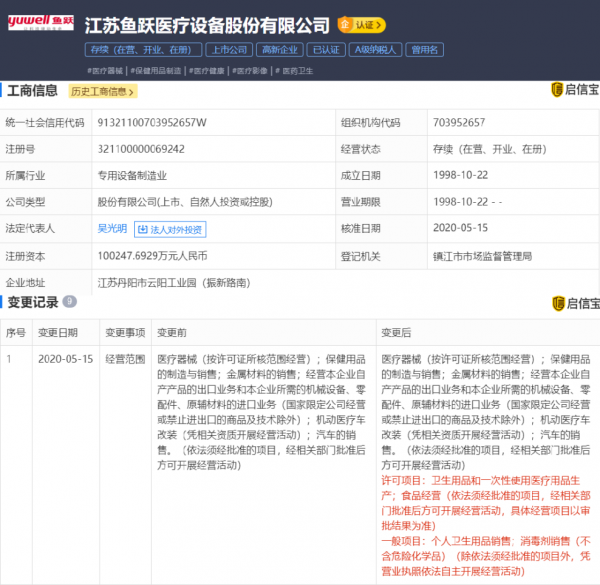
Task: Click the 法人对外投资 button
Action: click(170, 229)
